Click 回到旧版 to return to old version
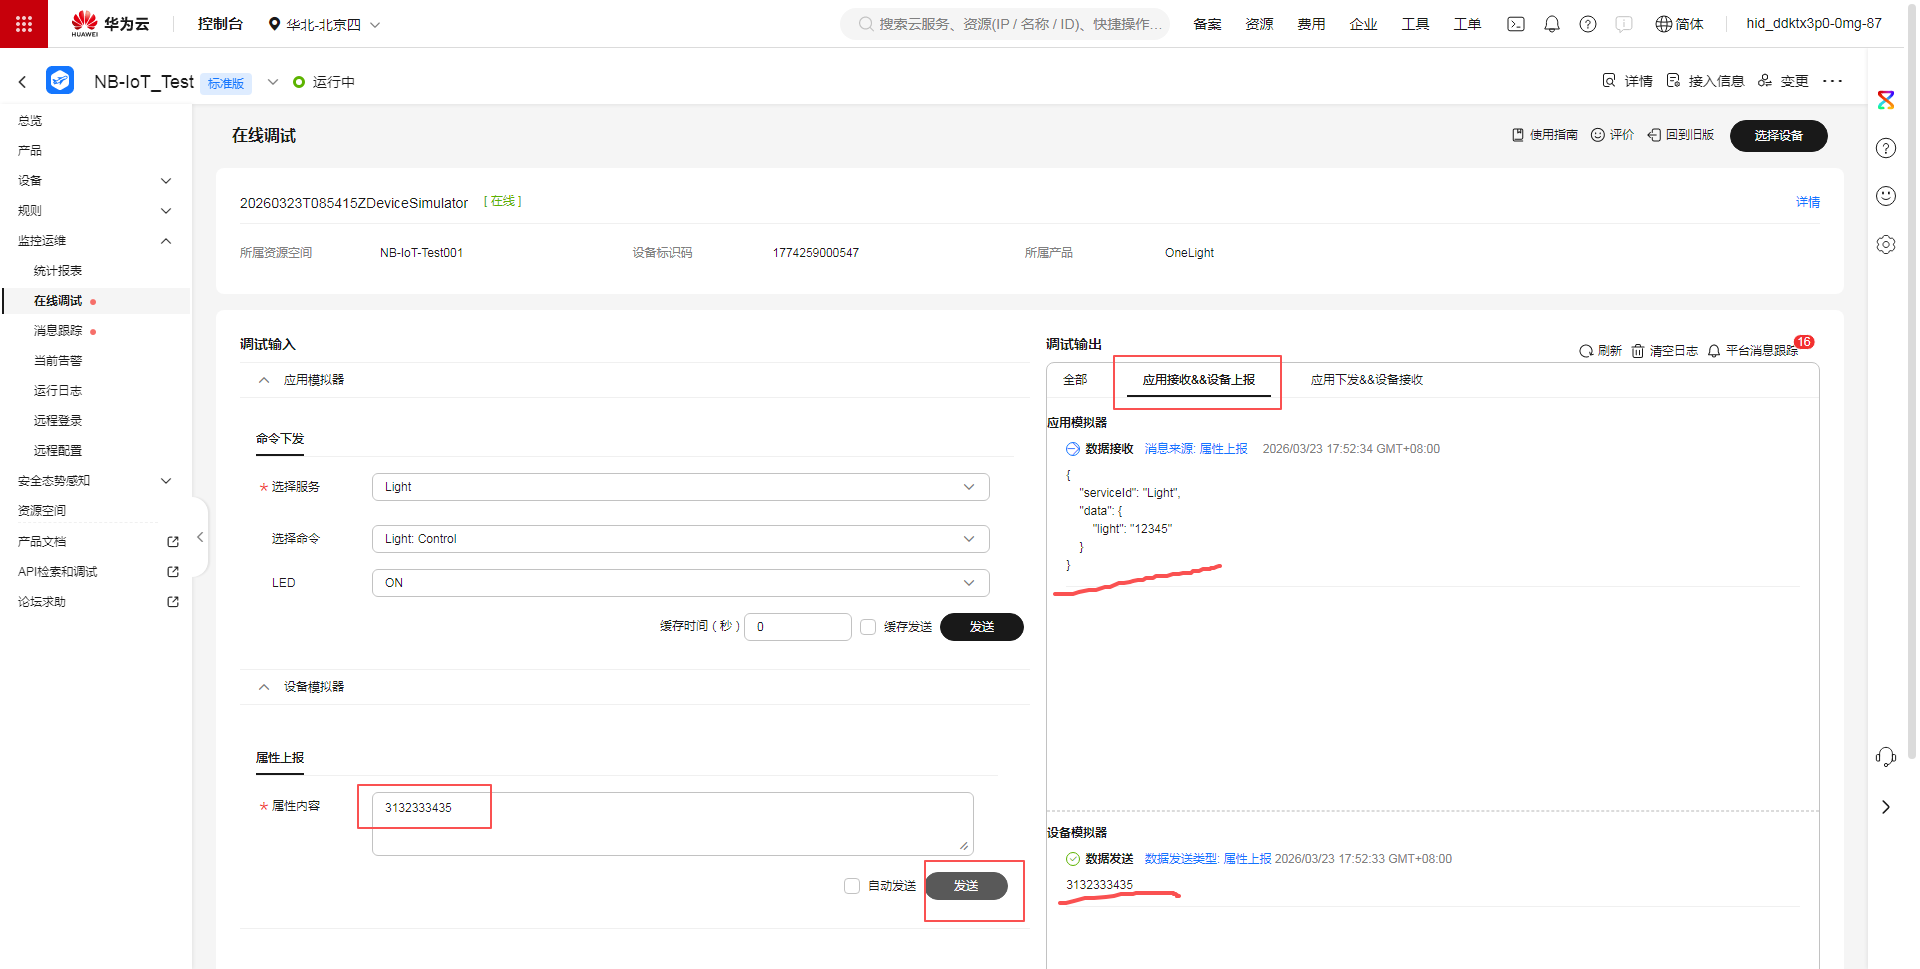The image size is (1920, 969). 1681,135
